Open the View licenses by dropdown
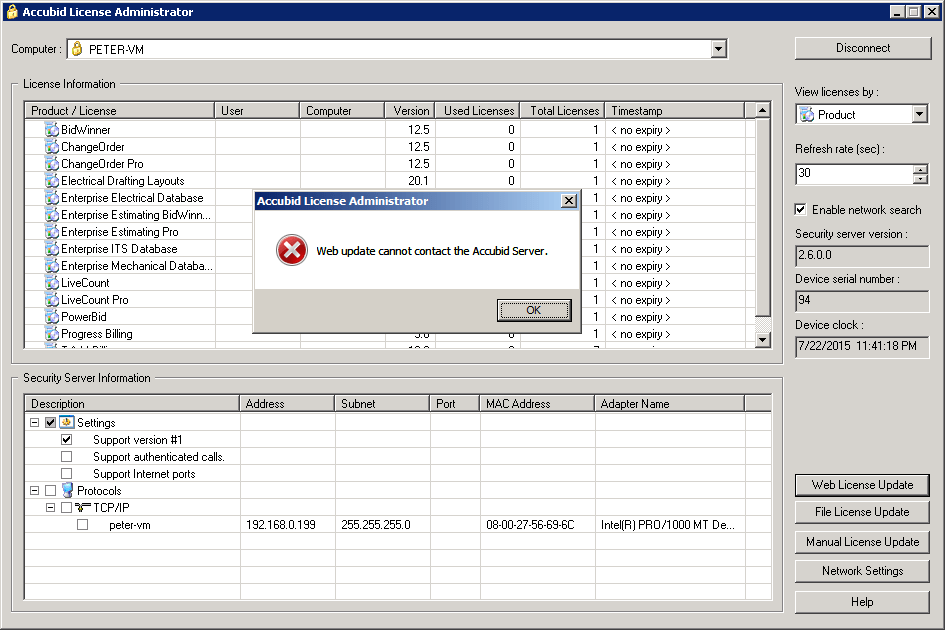This screenshot has width=945, height=630. pyautogui.click(x=921, y=113)
